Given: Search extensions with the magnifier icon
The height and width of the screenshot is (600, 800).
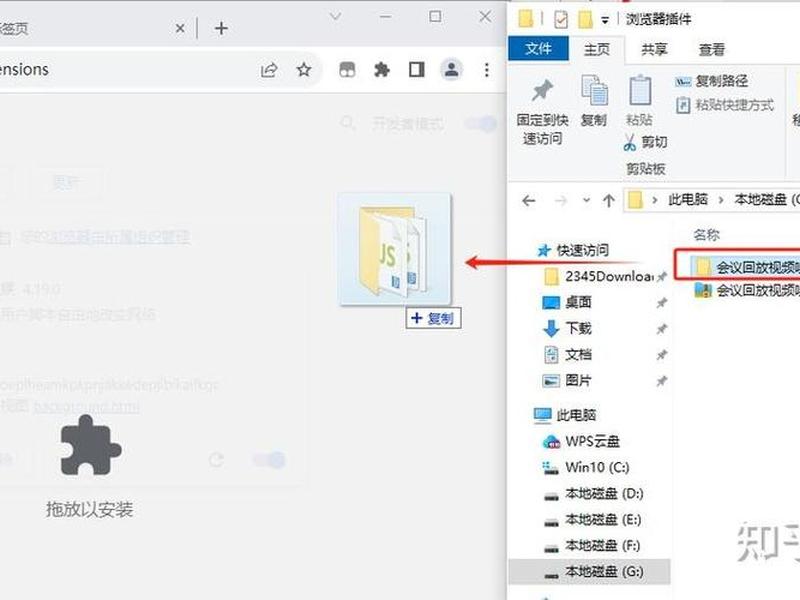Looking at the screenshot, I should tap(348, 123).
